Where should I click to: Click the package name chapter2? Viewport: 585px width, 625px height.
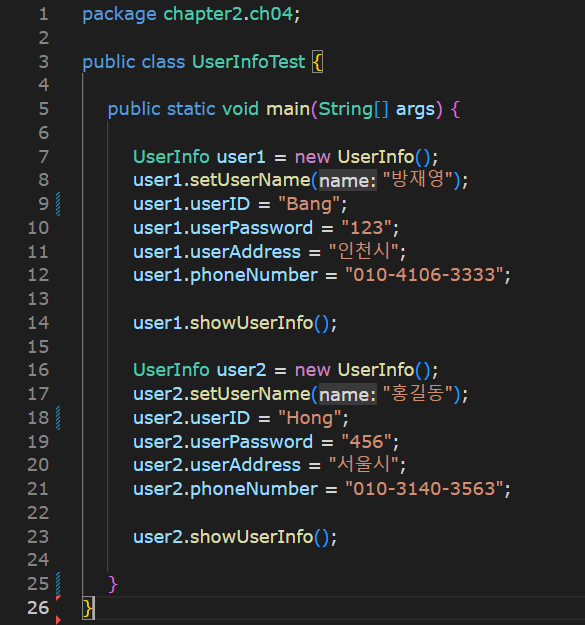point(203,15)
